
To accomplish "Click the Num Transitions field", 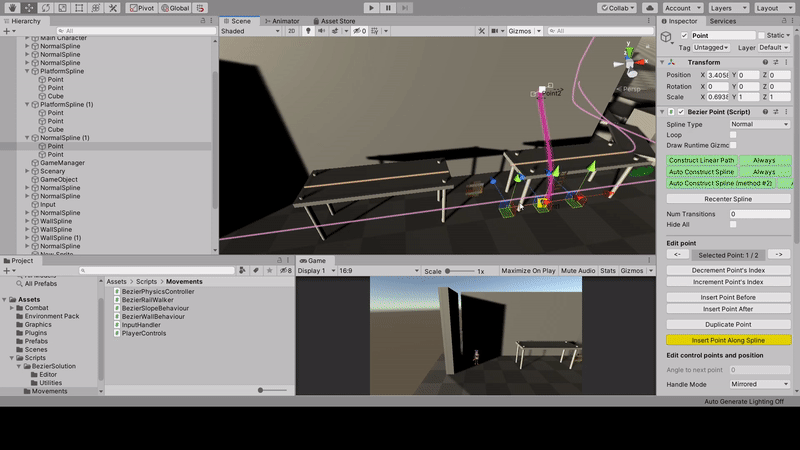I will coord(760,214).
